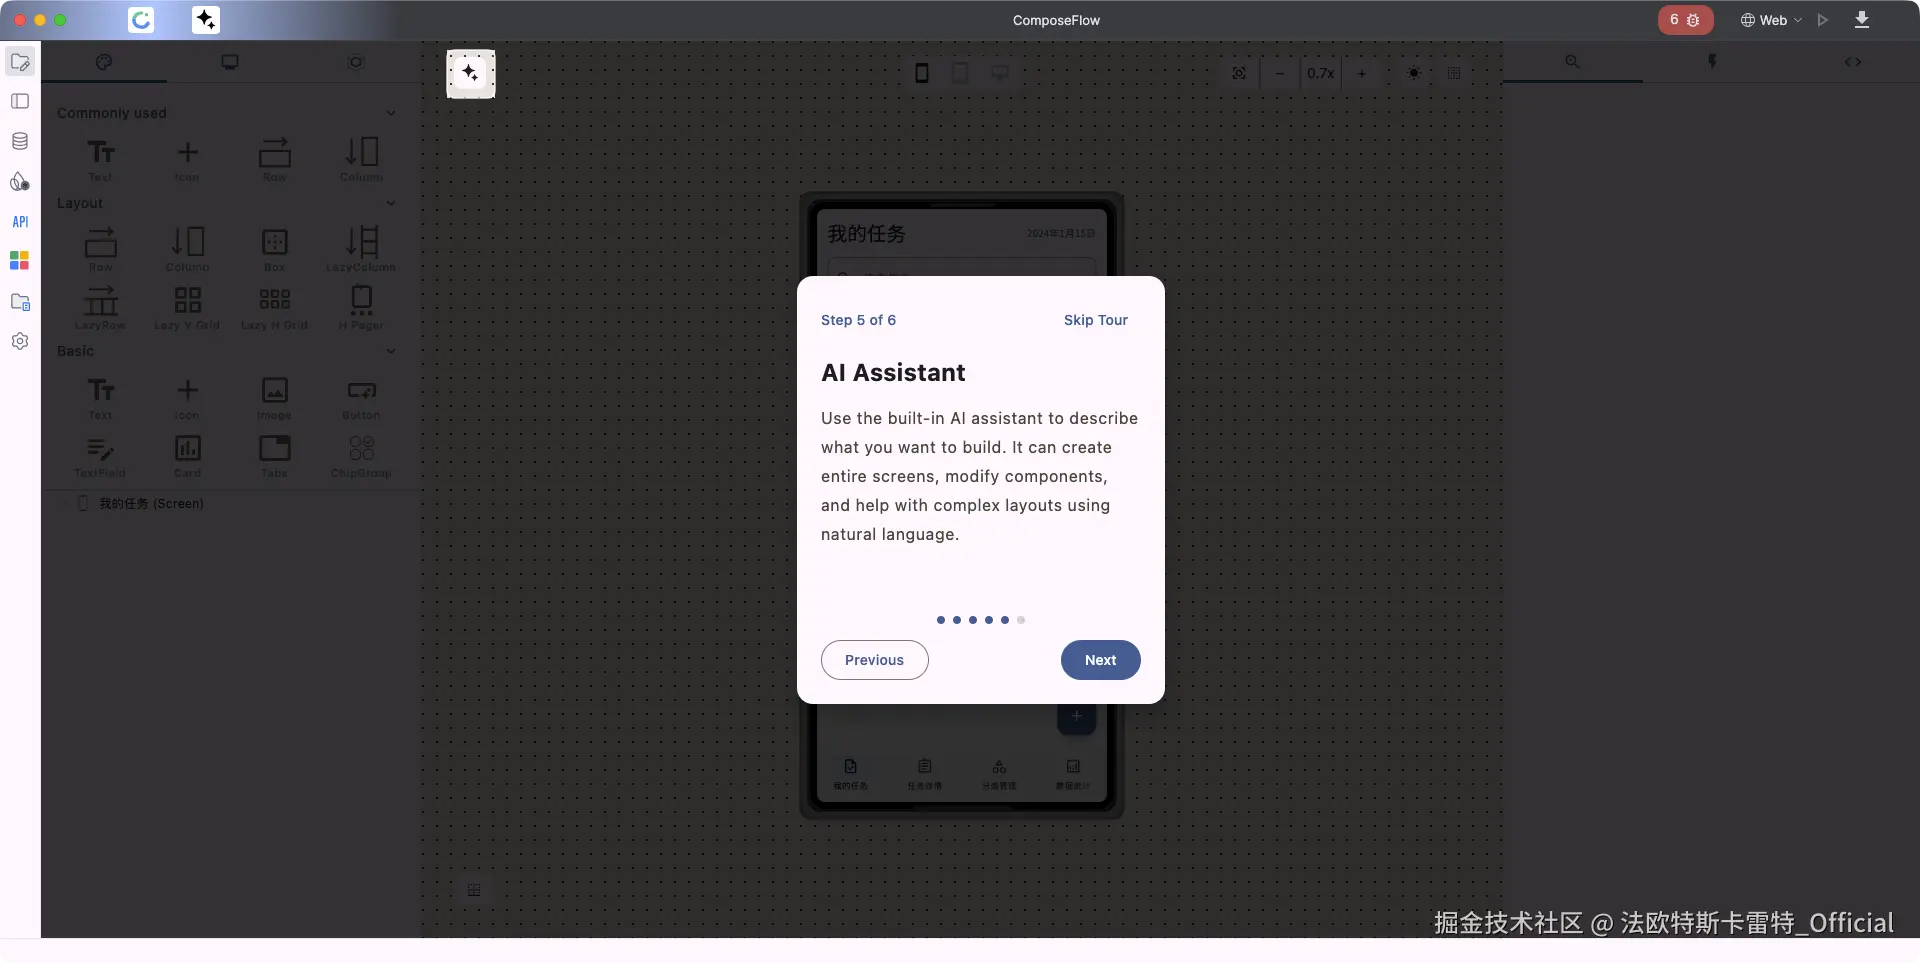Select 我的任务 (Screen) in the tree
The height and width of the screenshot is (963, 1920).
tap(151, 503)
